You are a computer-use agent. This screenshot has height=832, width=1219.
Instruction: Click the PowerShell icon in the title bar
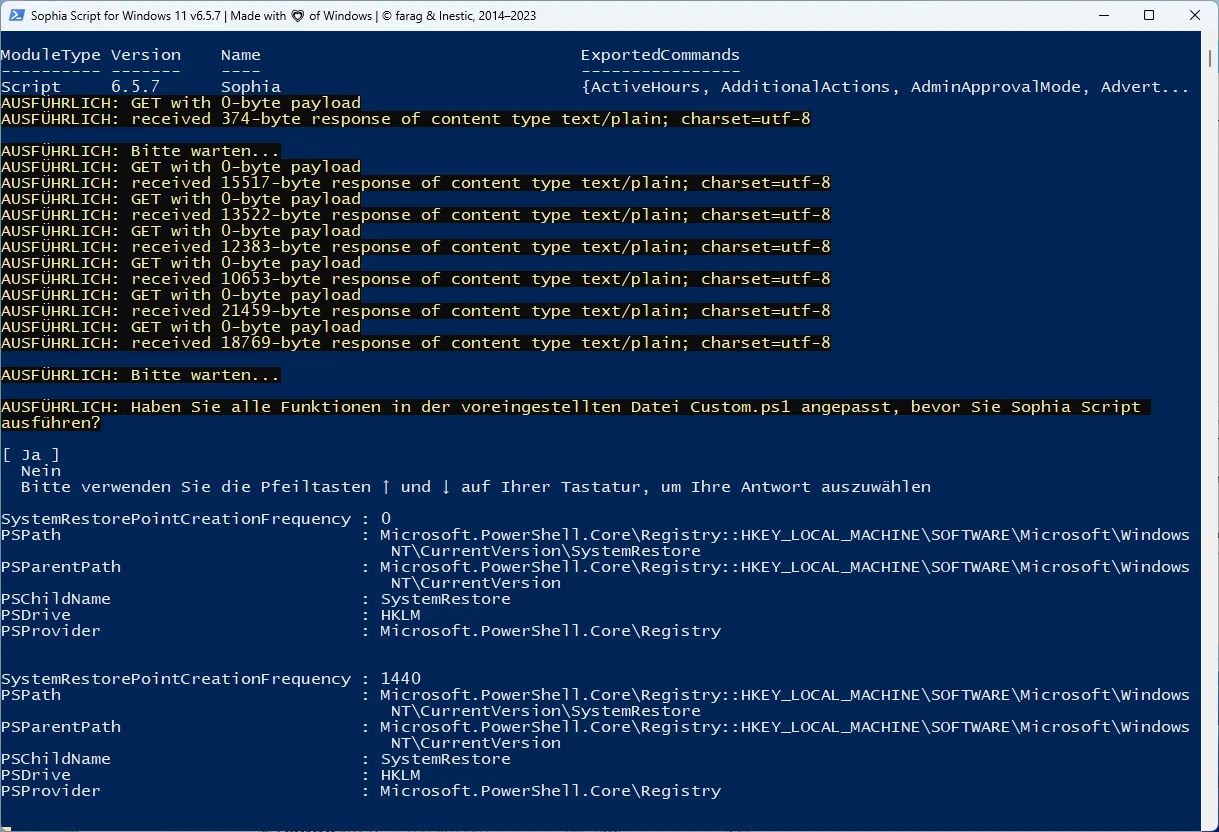tap(16, 15)
